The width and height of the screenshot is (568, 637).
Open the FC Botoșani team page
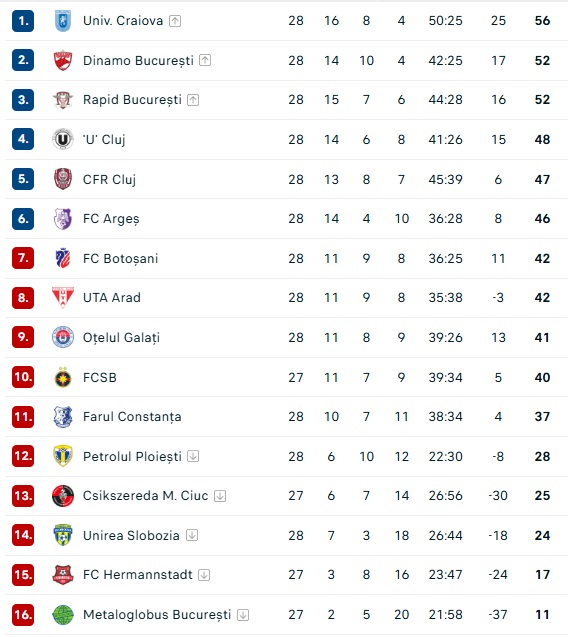tap(120, 258)
